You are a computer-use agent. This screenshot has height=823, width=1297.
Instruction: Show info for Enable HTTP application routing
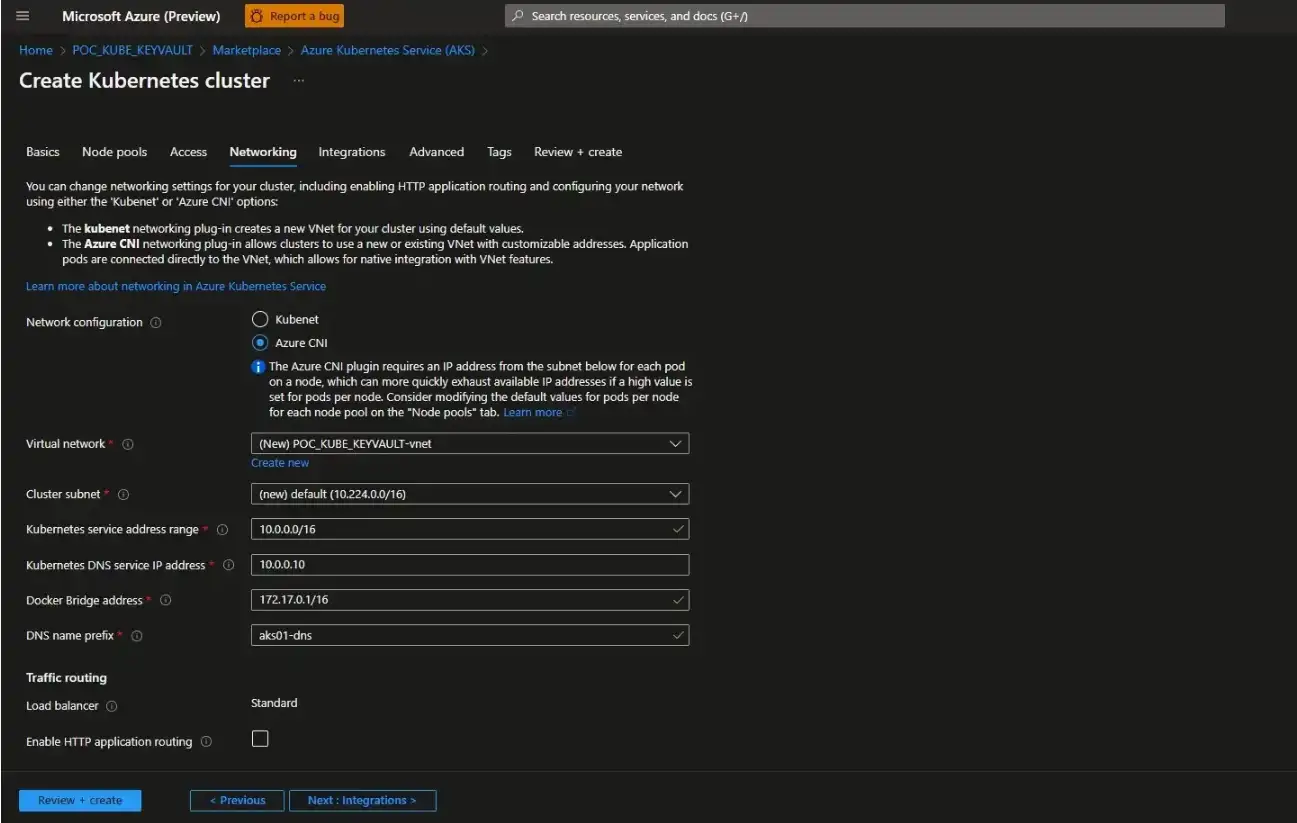click(x=206, y=742)
